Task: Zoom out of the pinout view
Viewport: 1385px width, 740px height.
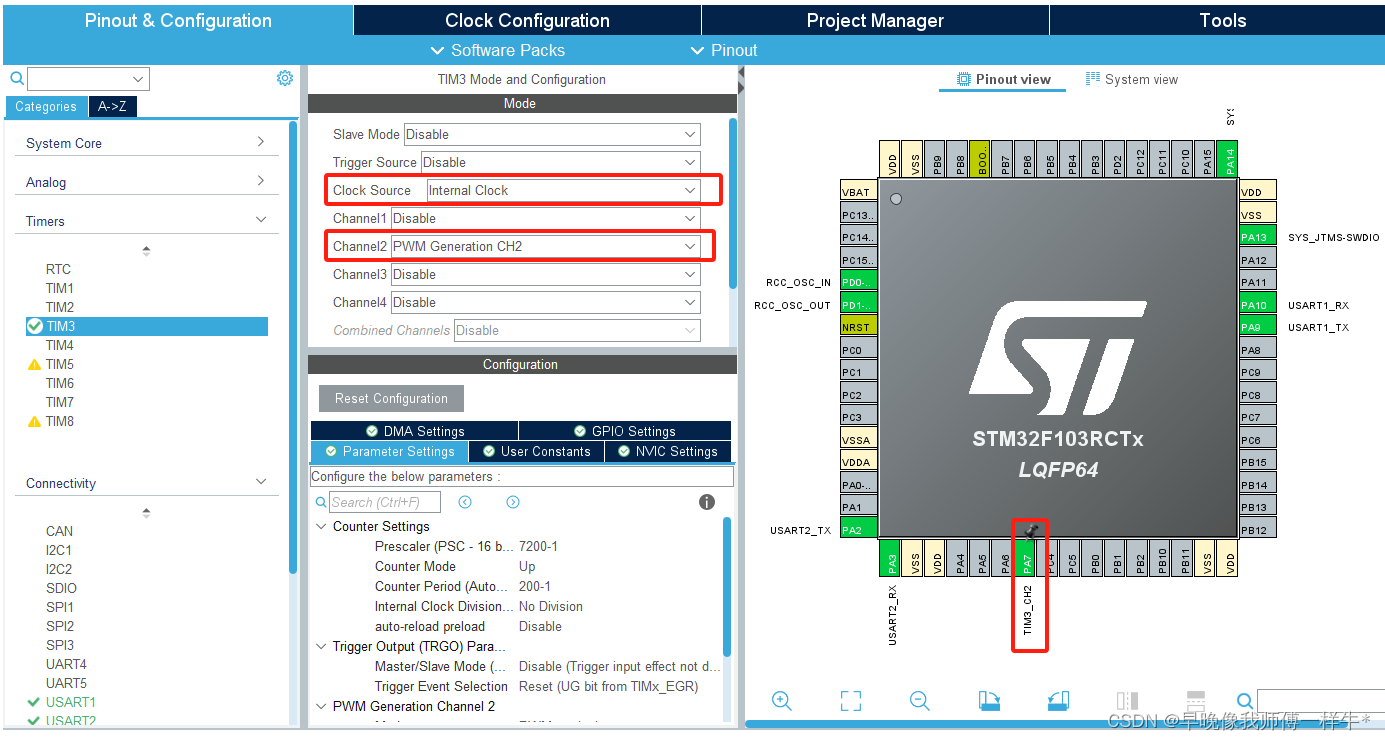Action: tap(920, 701)
